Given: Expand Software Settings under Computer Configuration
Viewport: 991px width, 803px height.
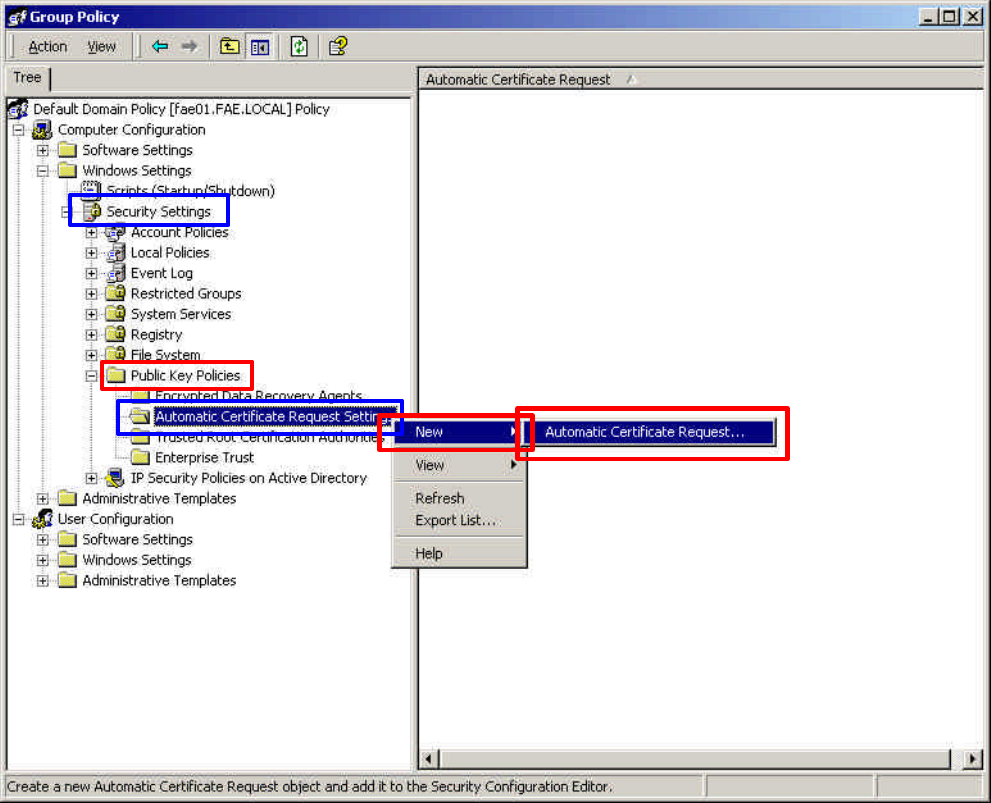Looking at the screenshot, I should [42, 150].
